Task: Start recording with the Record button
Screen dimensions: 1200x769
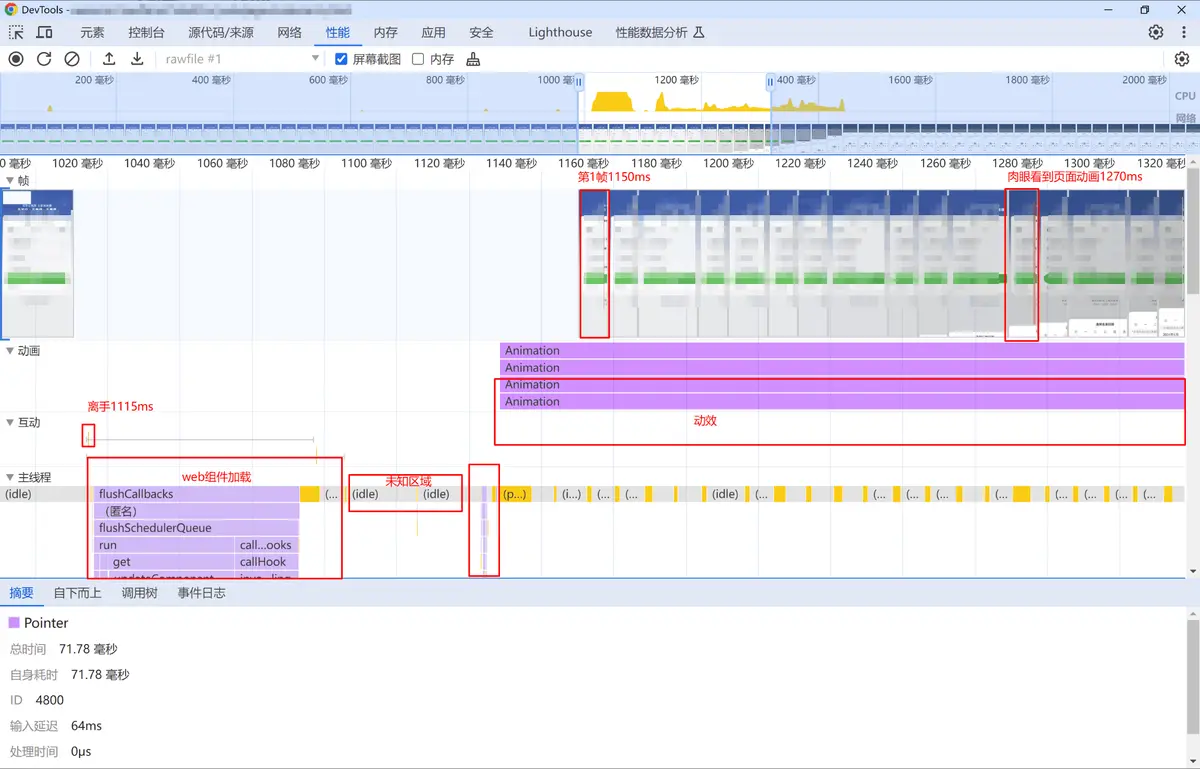Action: 16,59
